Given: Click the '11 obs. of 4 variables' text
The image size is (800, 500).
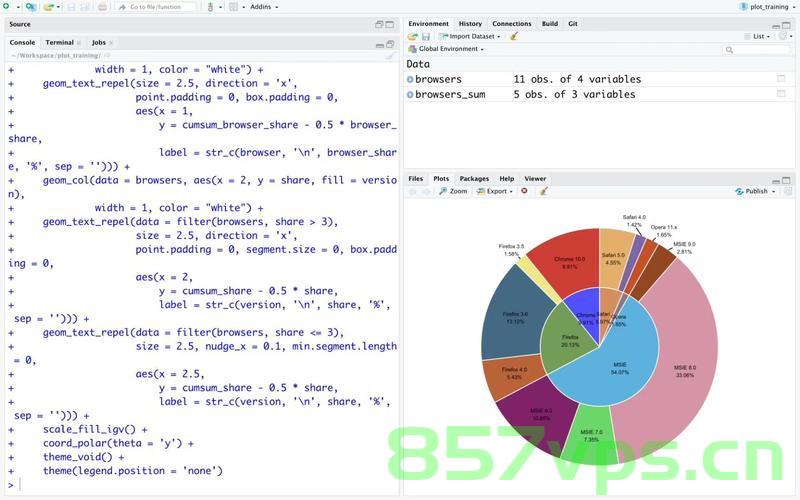Looking at the screenshot, I should click(x=577, y=79).
